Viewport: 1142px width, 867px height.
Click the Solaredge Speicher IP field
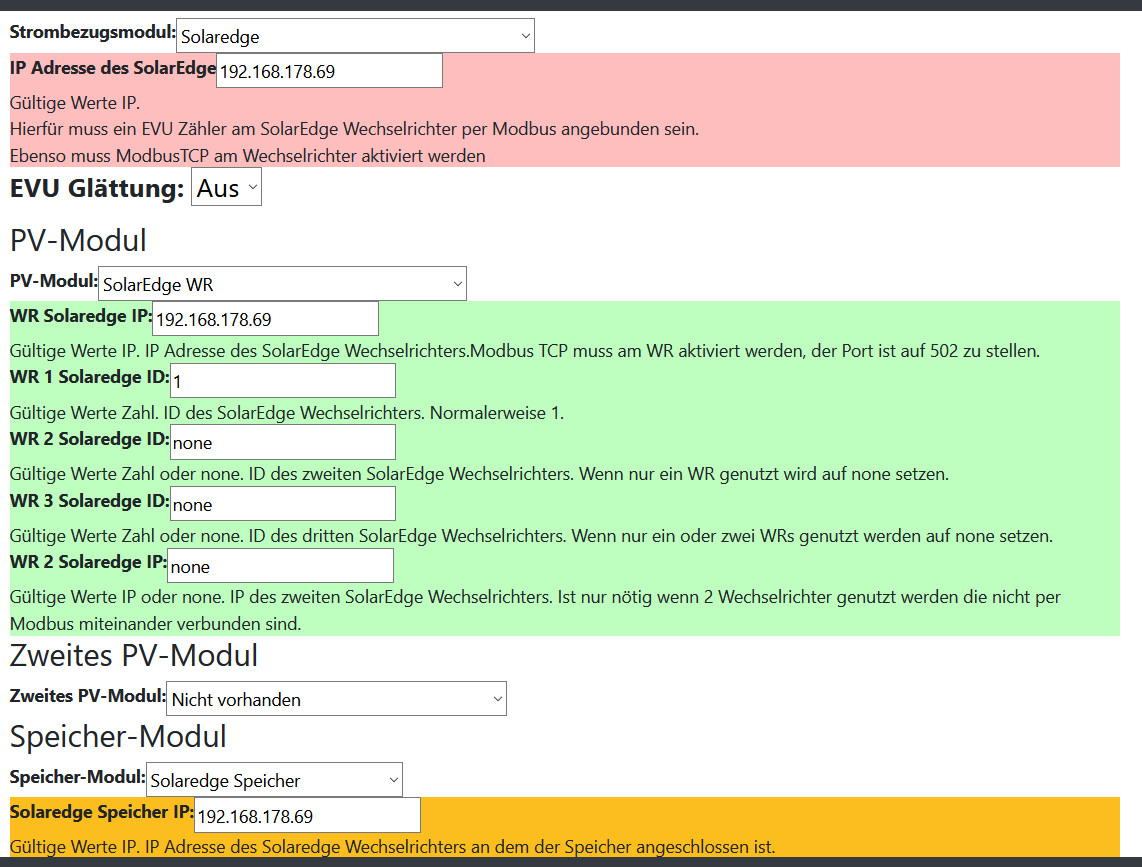[x=307, y=816]
